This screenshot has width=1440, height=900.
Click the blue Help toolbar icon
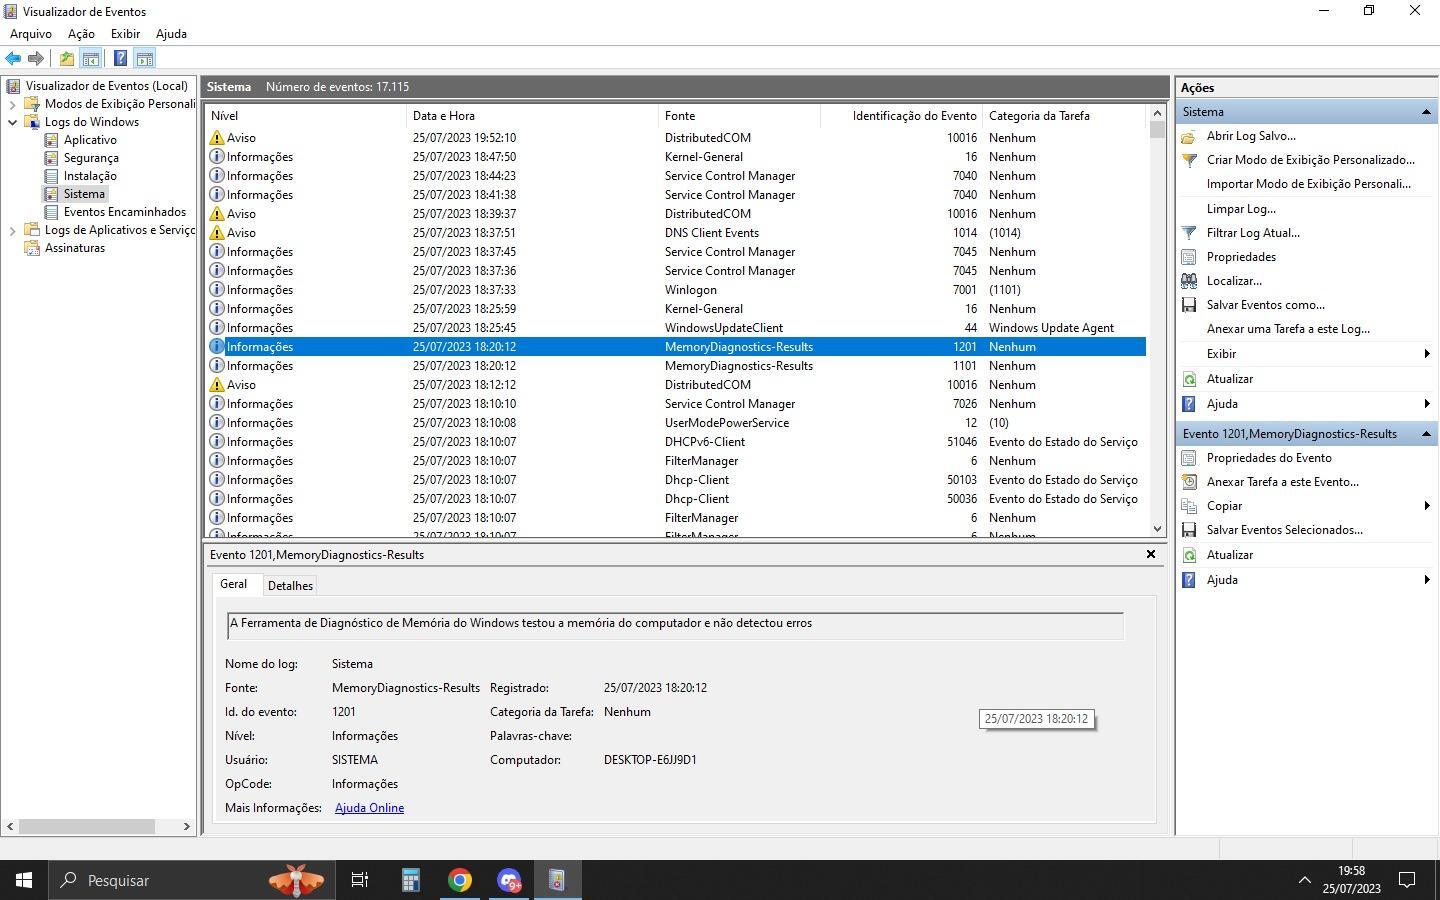(x=120, y=59)
